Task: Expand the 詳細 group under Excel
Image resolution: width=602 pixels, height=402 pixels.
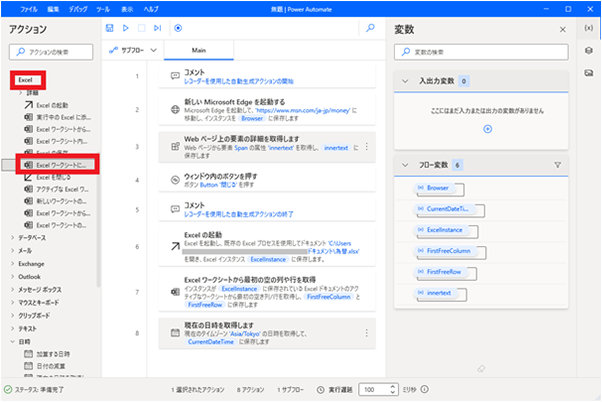Action: (x=21, y=93)
